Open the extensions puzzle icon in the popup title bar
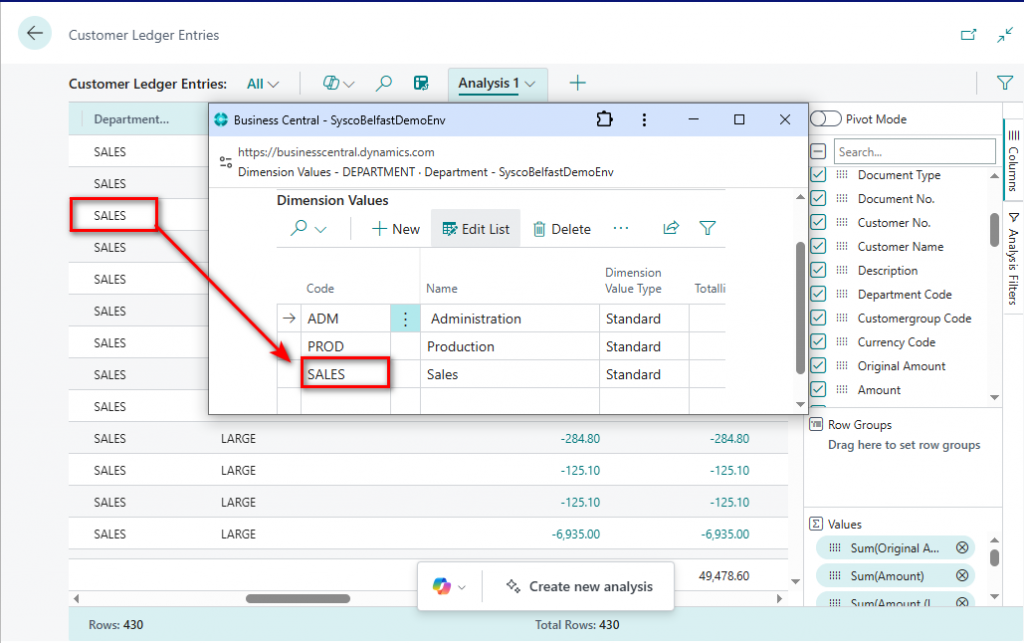Viewport: 1024px width, 643px height. 604,119
